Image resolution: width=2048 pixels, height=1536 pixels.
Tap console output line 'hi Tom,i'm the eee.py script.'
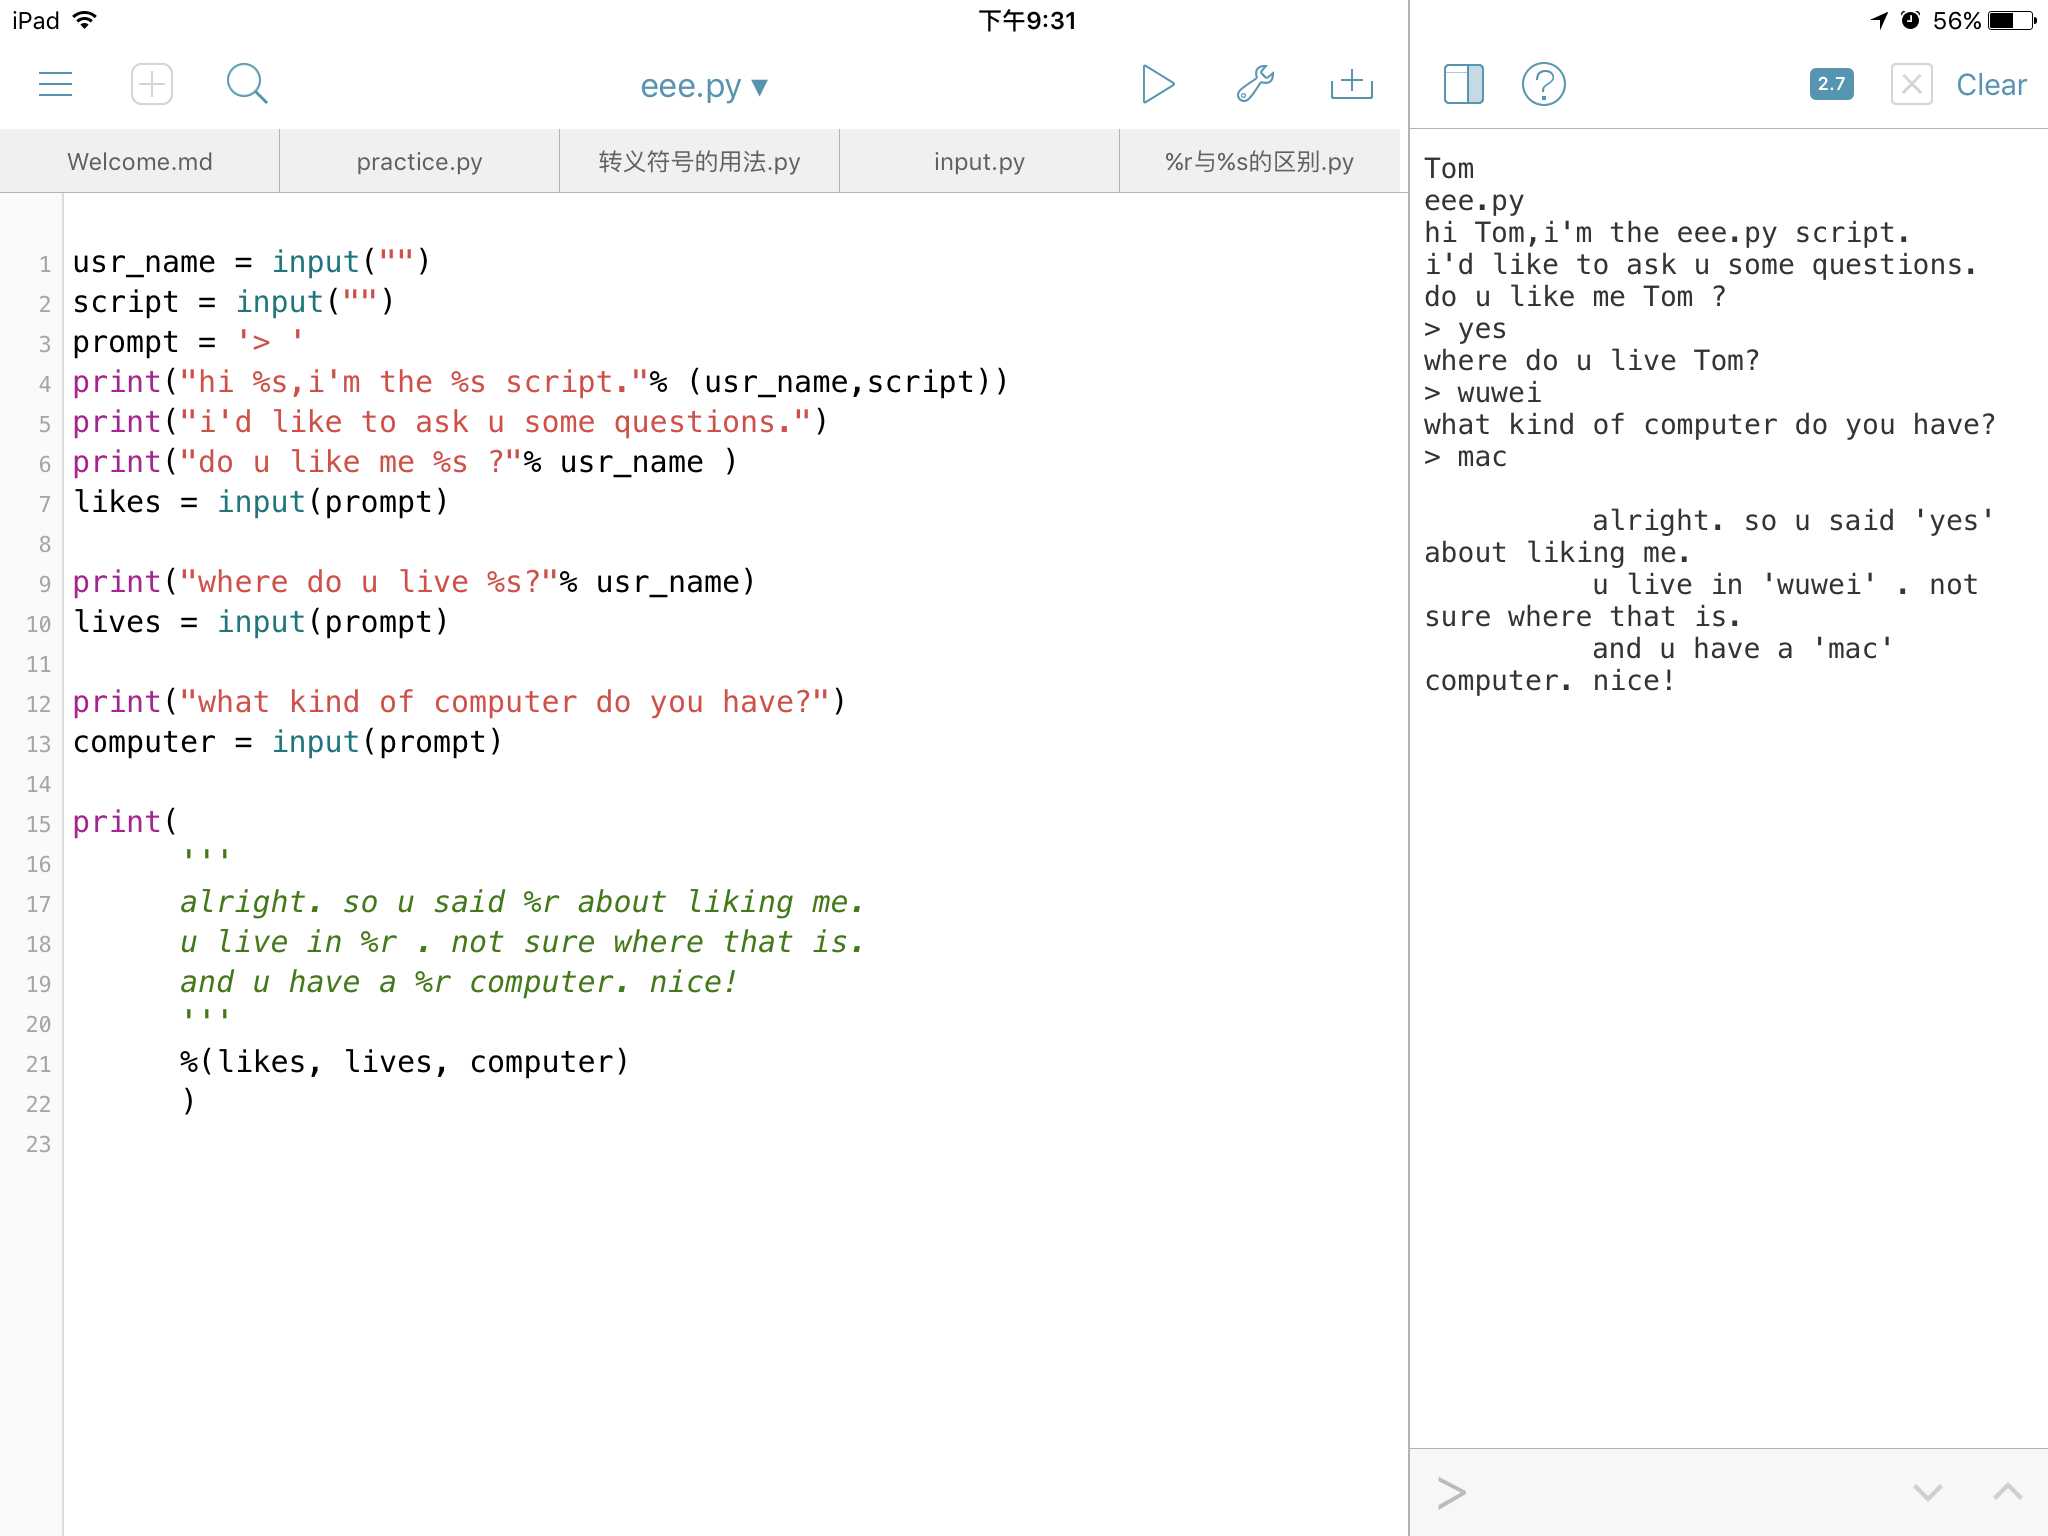coord(1667,233)
